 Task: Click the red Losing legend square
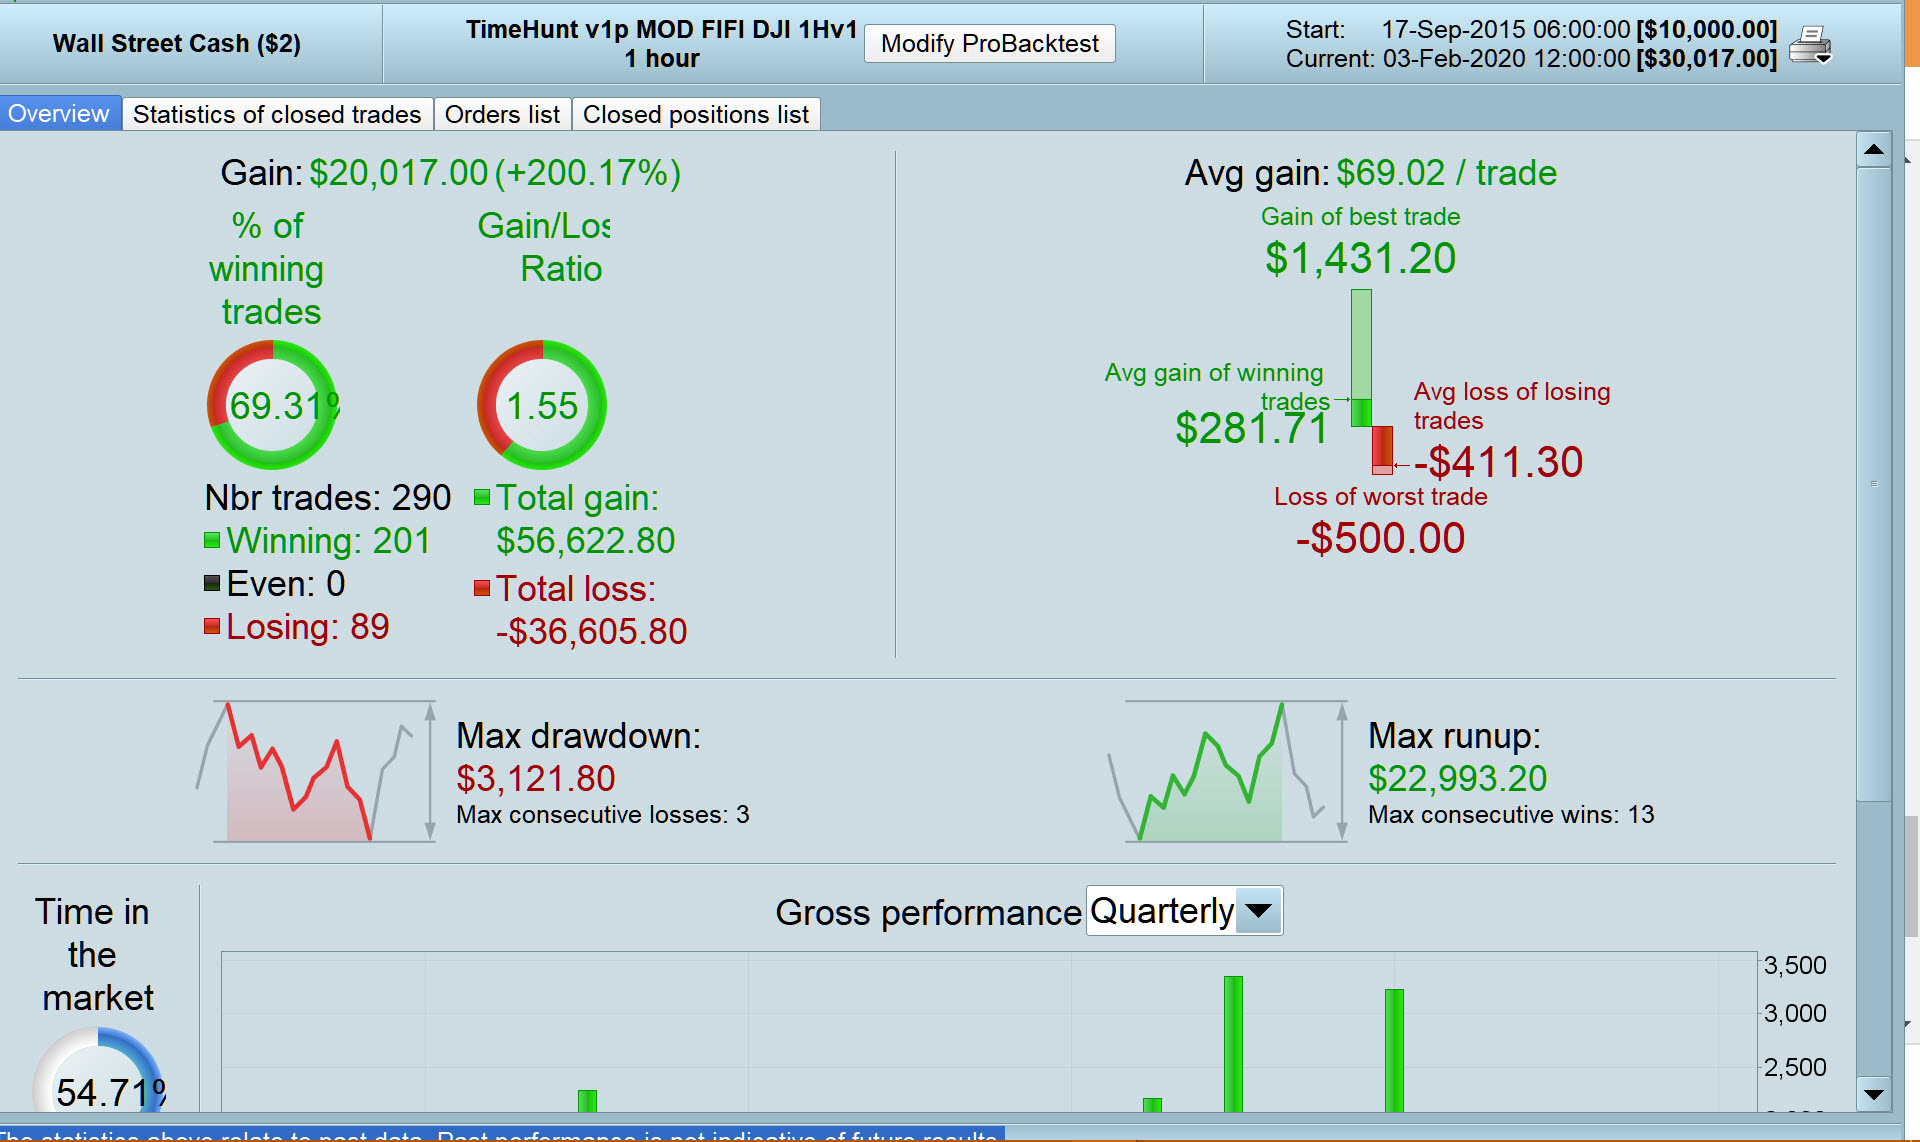click(x=212, y=627)
